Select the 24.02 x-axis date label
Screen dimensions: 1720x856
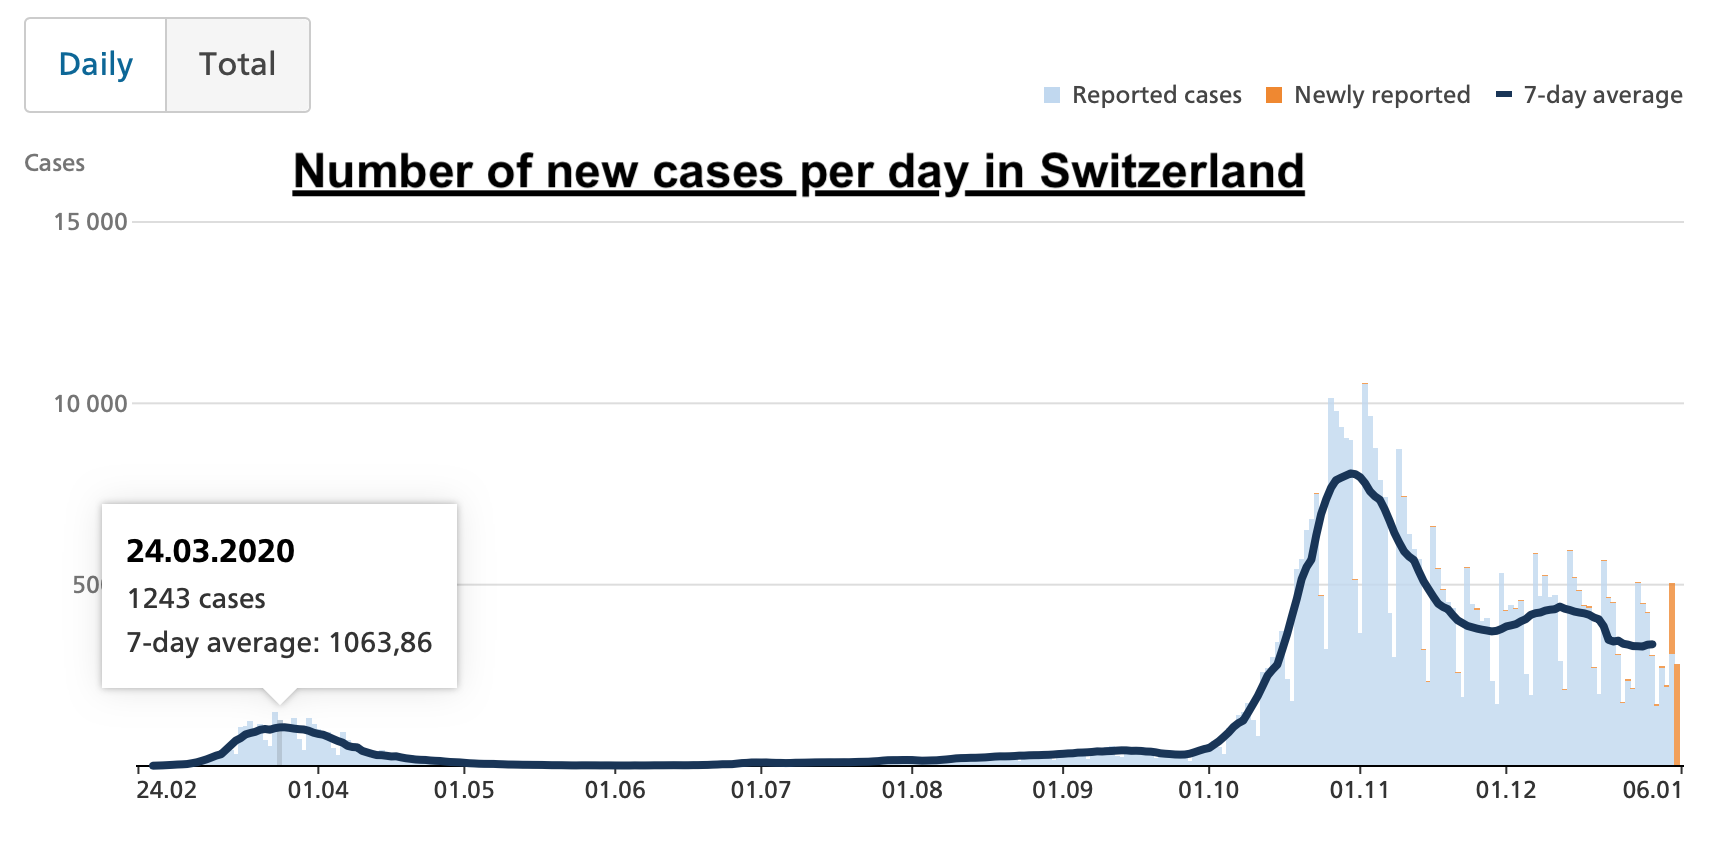click(166, 790)
